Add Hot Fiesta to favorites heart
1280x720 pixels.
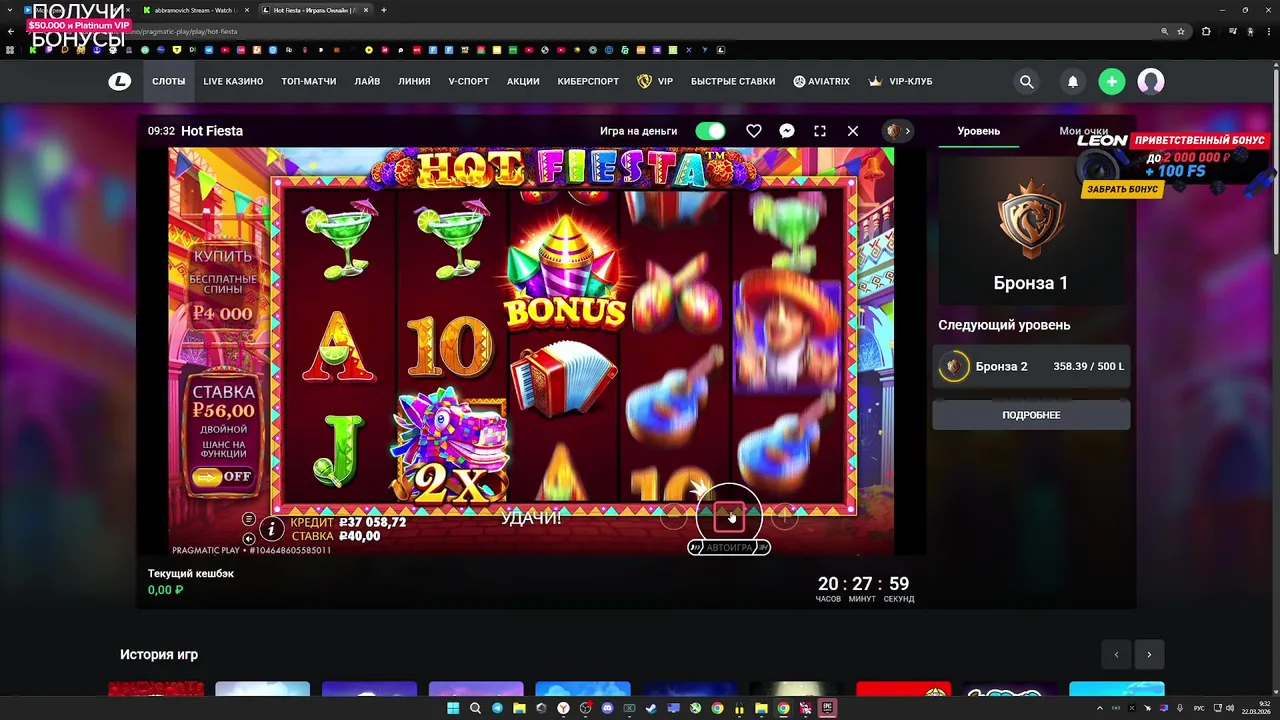pos(754,131)
